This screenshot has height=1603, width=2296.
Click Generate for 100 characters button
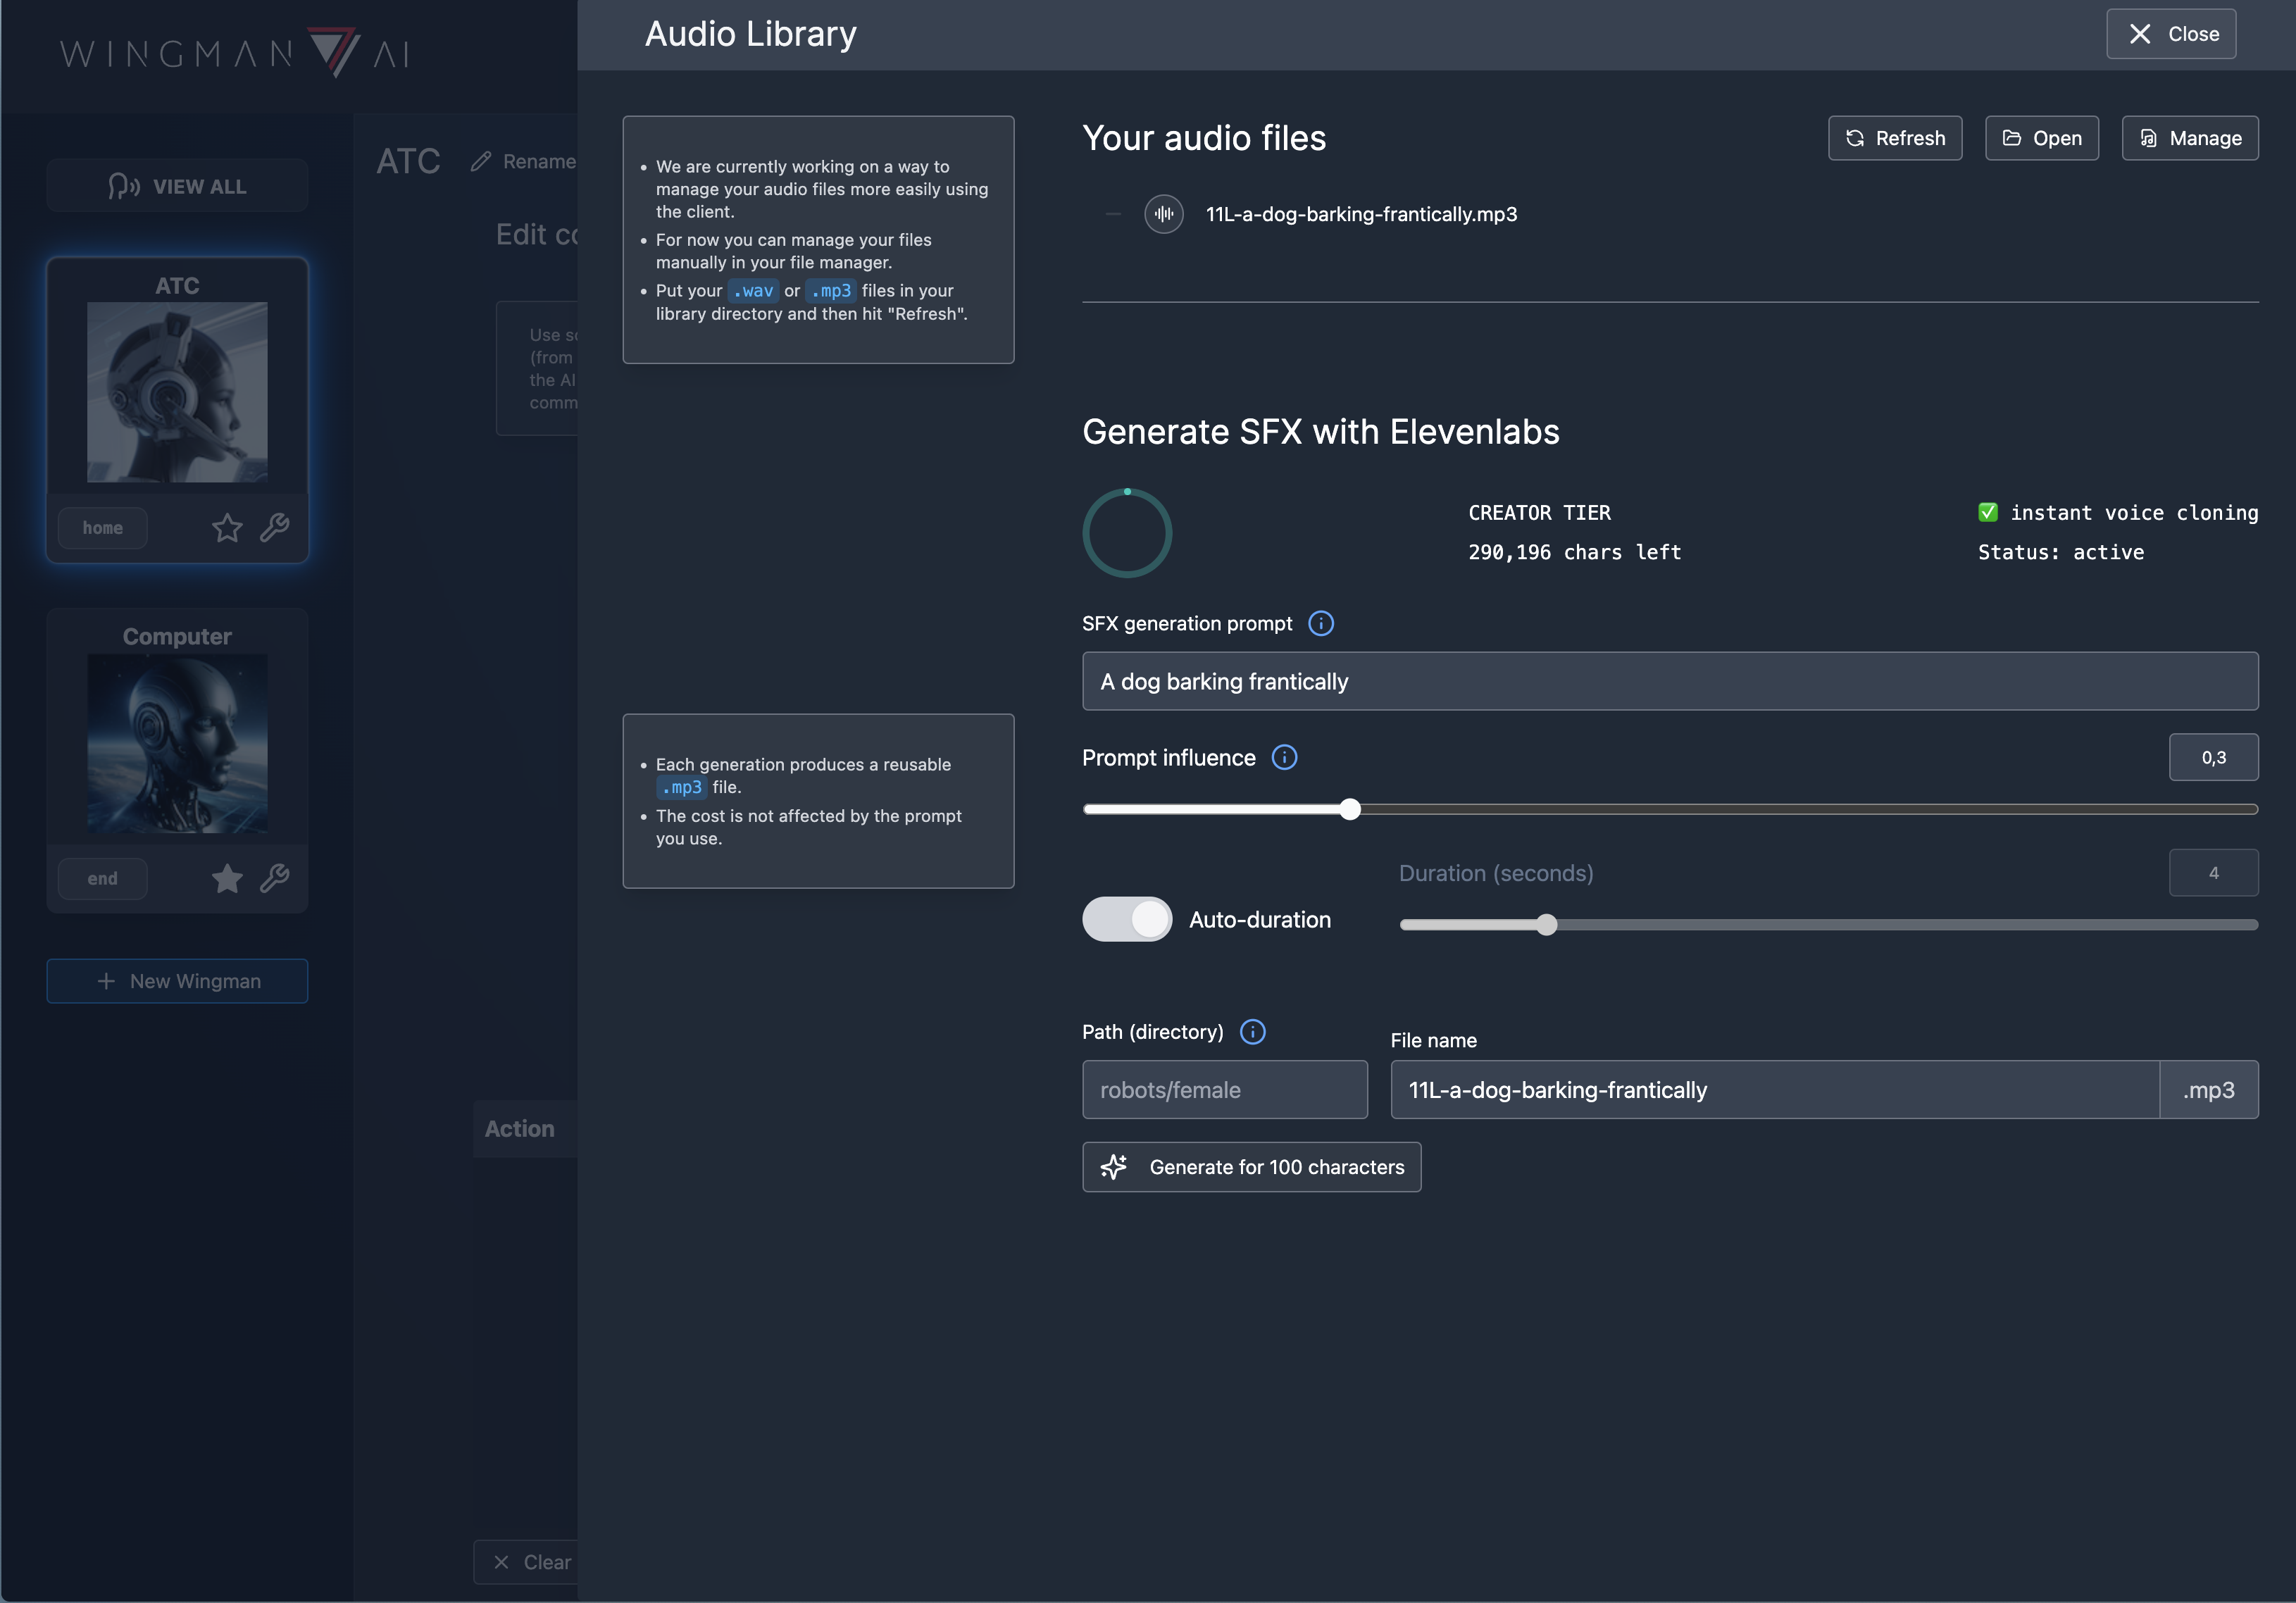pos(1251,1167)
